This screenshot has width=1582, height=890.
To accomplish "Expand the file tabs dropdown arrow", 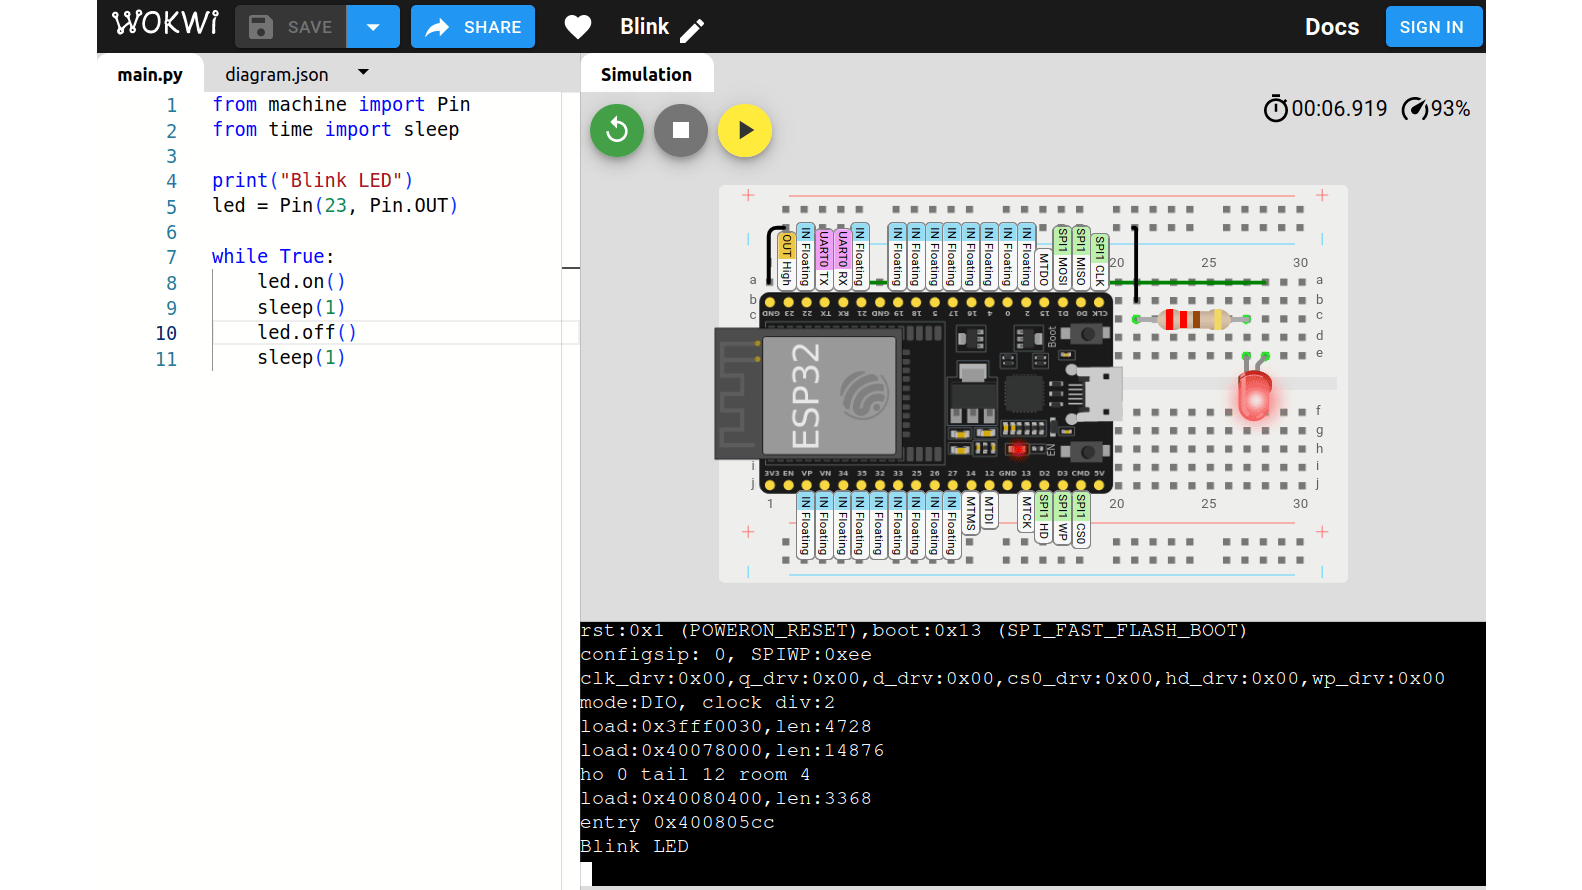I will point(363,72).
